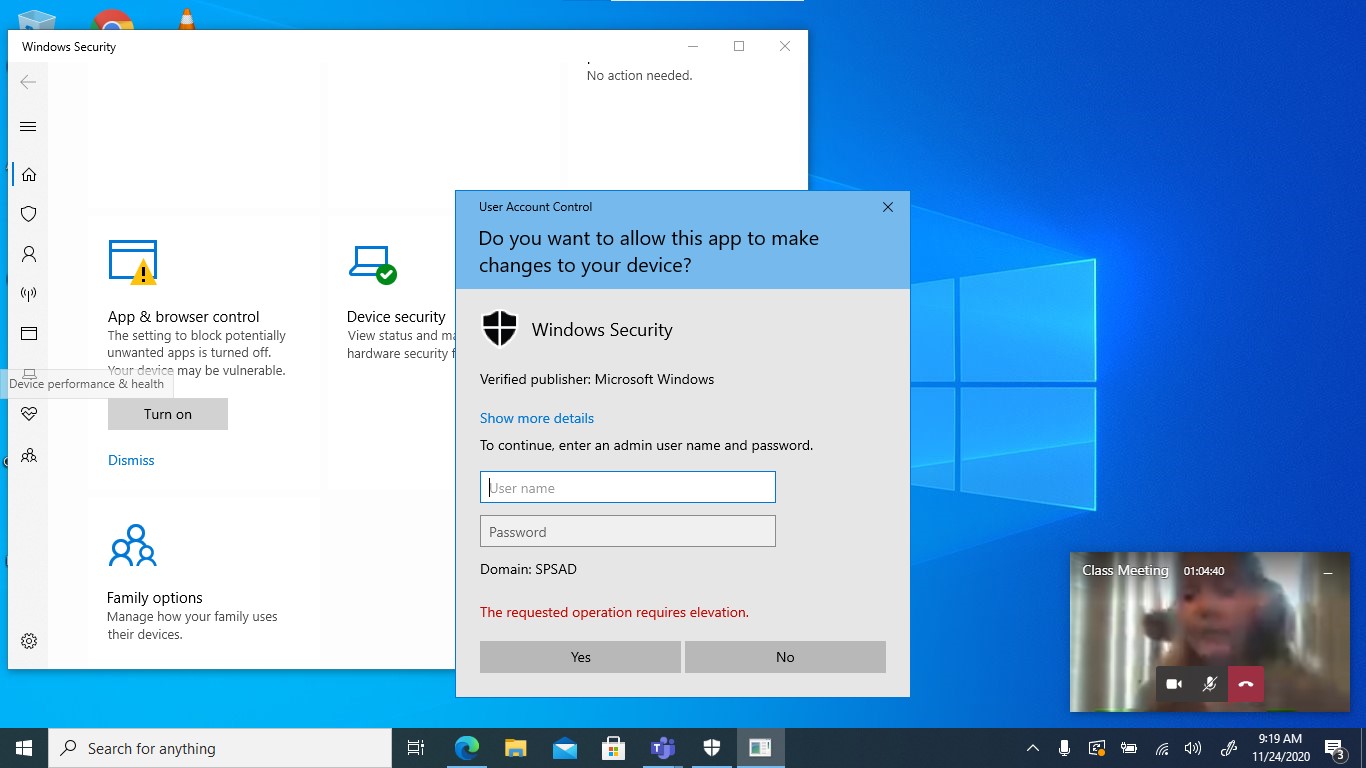Open the App & browser control heading

tap(184, 317)
